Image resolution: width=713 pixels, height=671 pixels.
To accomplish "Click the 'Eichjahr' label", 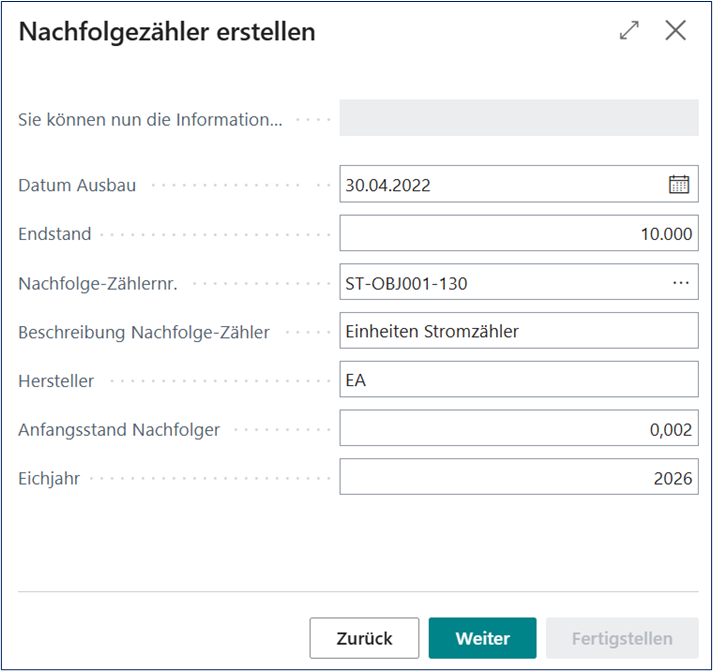I will pyautogui.click(x=49, y=478).
